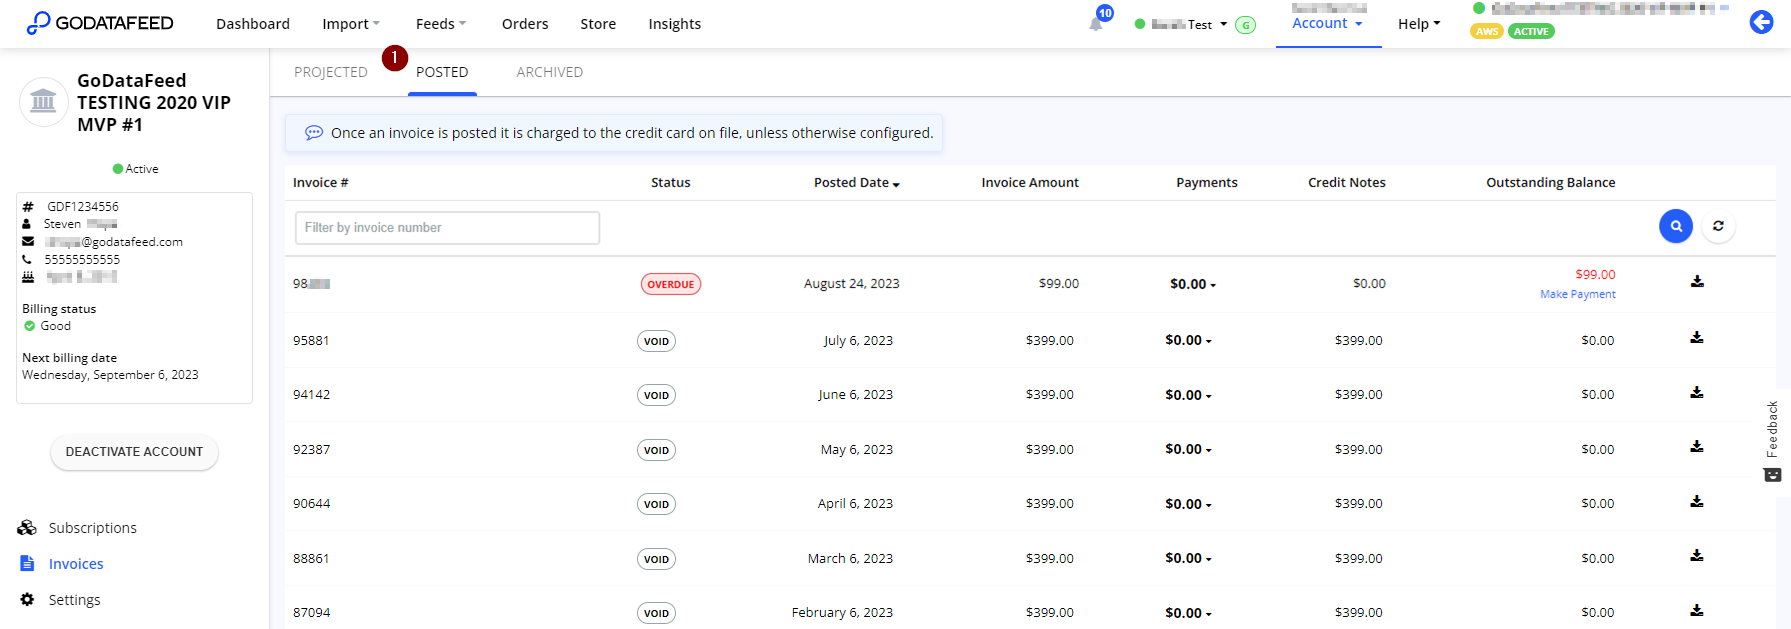Download invoice 88861

tap(1696, 556)
